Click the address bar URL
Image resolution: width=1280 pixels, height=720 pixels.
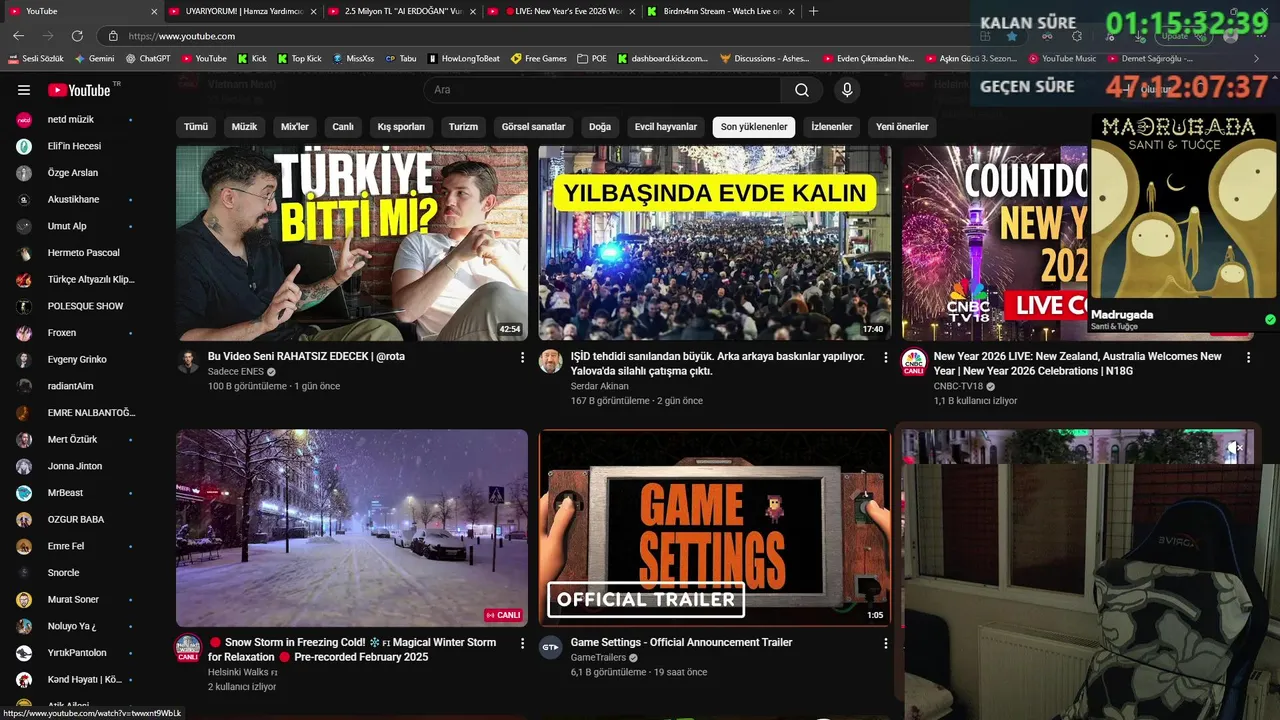[x=182, y=36]
